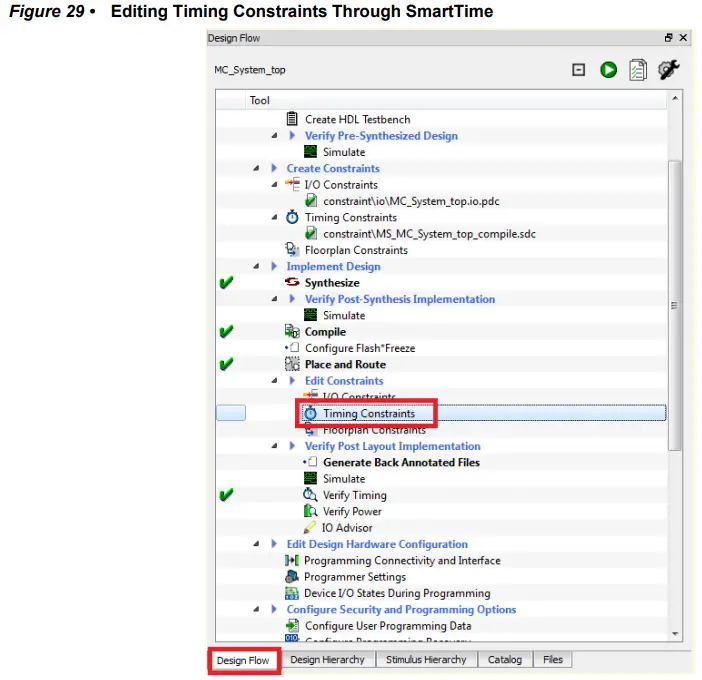Click the IO Advisor pencil icon
Image resolution: width=702 pixels, height=680 pixels.
pyautogui.click(x=310, y=528)
